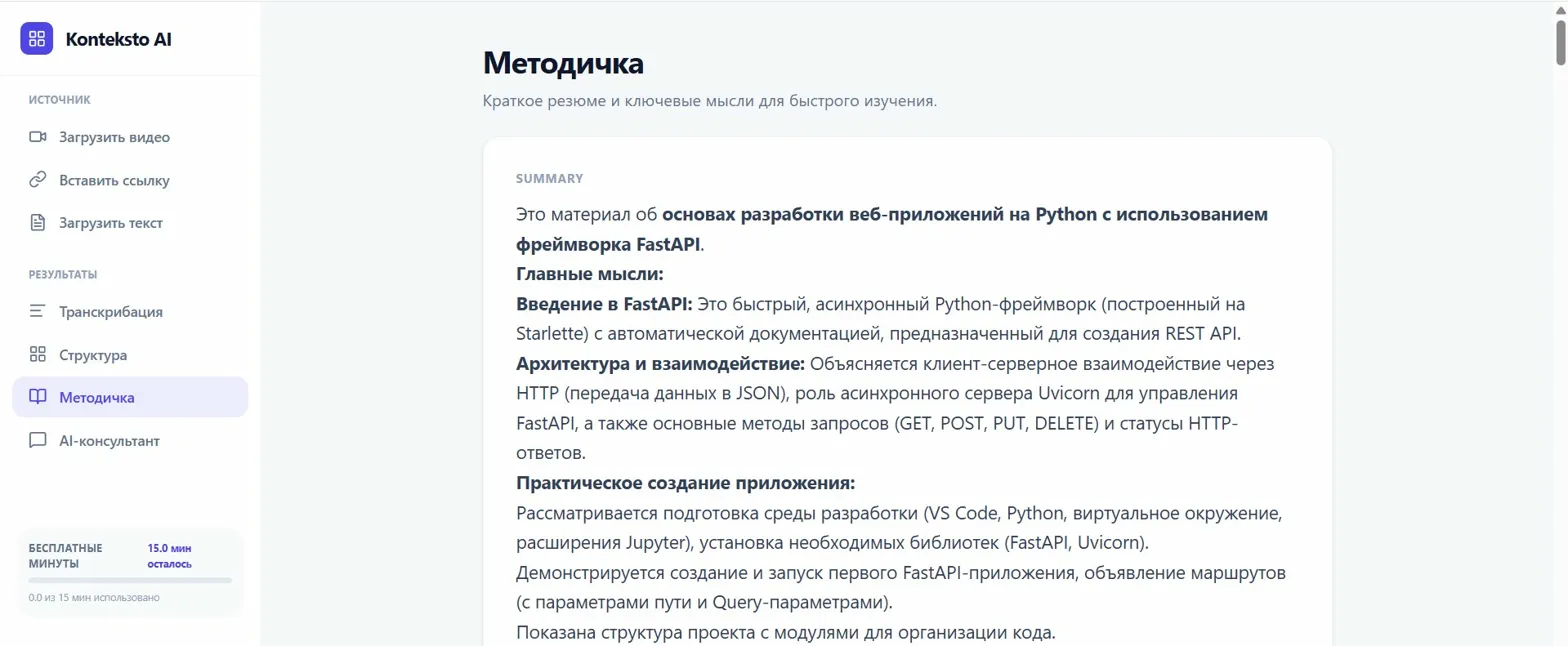Click the БЕСПЛАТНЫЕ МИНУТЫ label
Image resolution: width=1568 pixels, height=646 pixels.
point(66,556)
